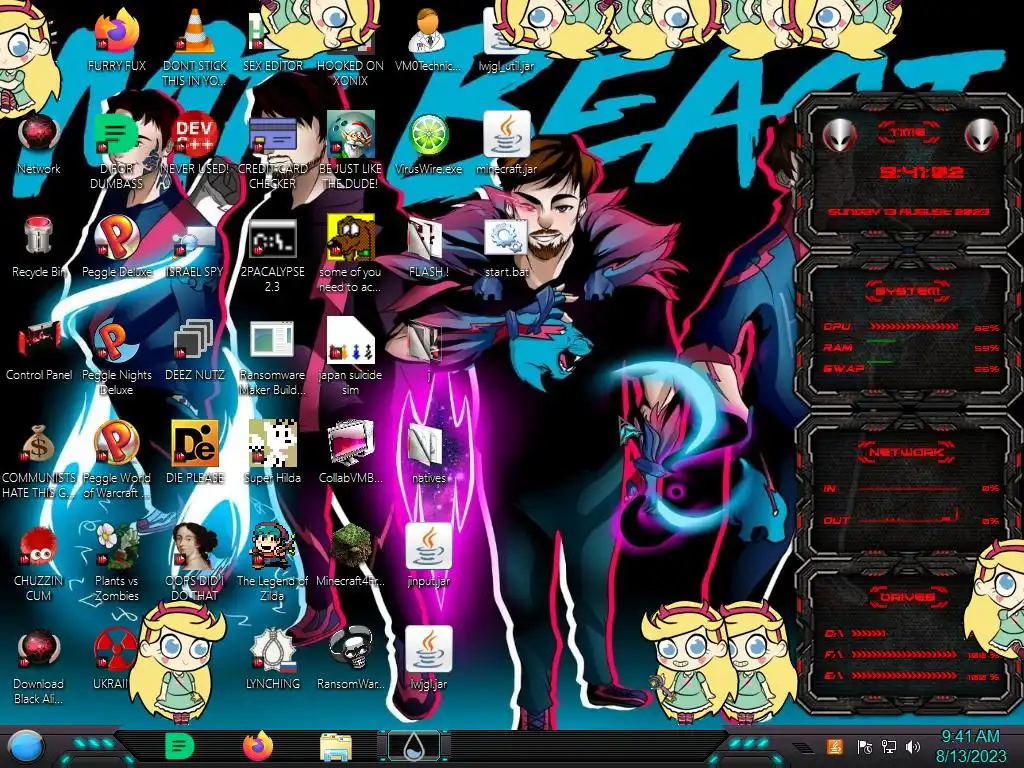1024x768 pixels.
Task: Click the Start orb on taskbar
Action: (x=27, y=747)
